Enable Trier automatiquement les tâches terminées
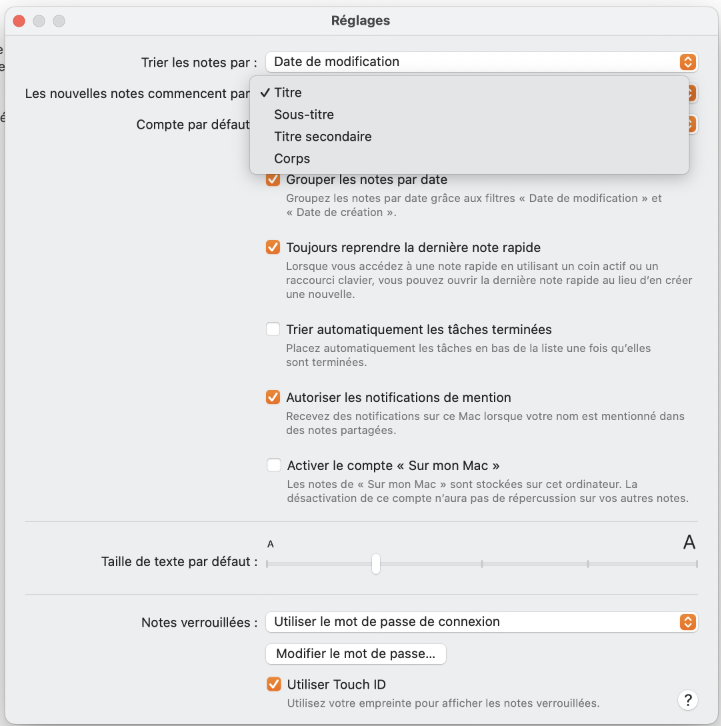This screenshot has height=726, width=721. click(273, 329)
